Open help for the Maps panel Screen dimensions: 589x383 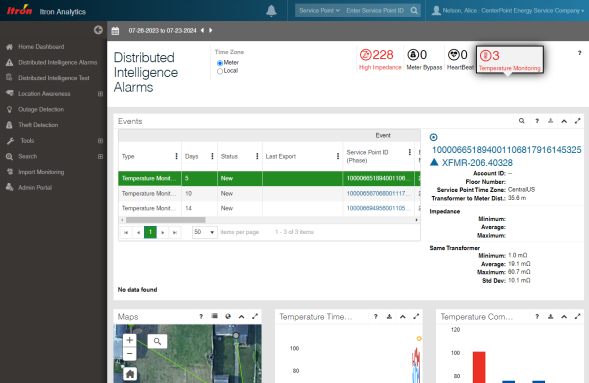[x=201, y=317]
